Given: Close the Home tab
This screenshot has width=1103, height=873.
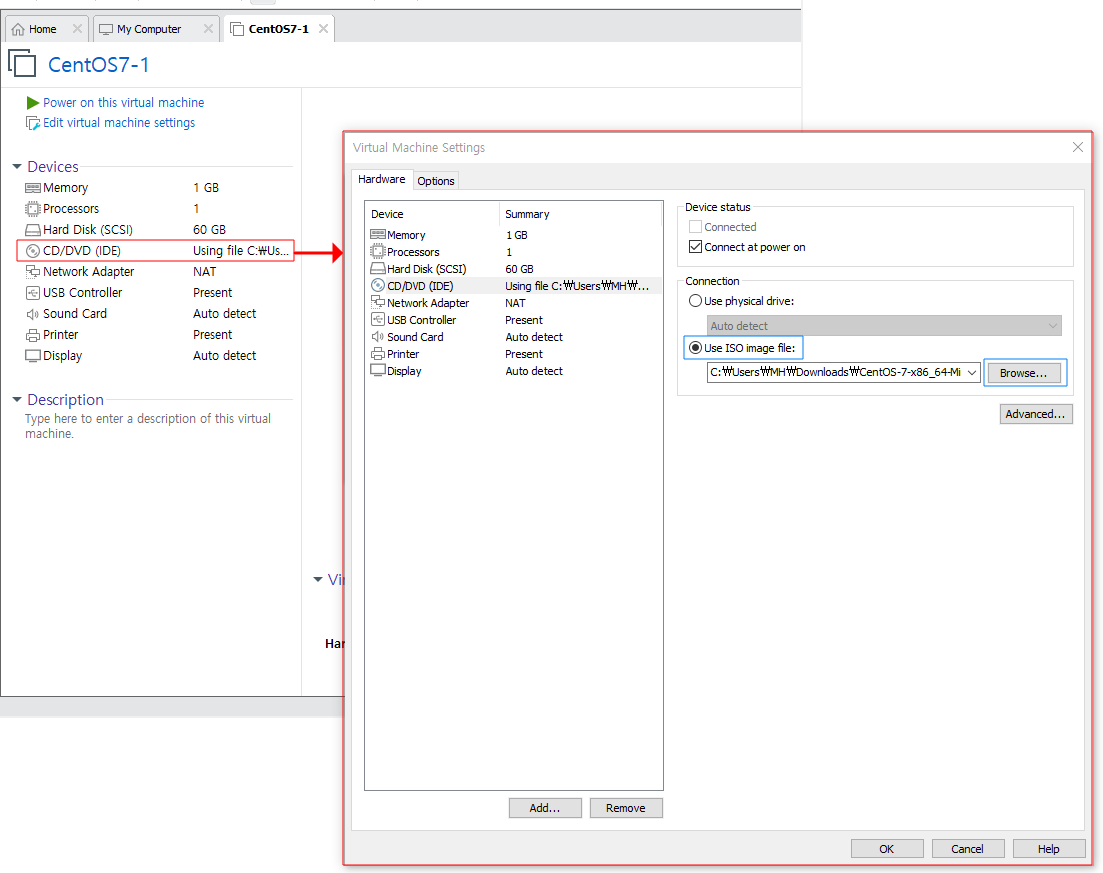Looking at the screenshot, I should pyautogui.click(x=77, y=29).
